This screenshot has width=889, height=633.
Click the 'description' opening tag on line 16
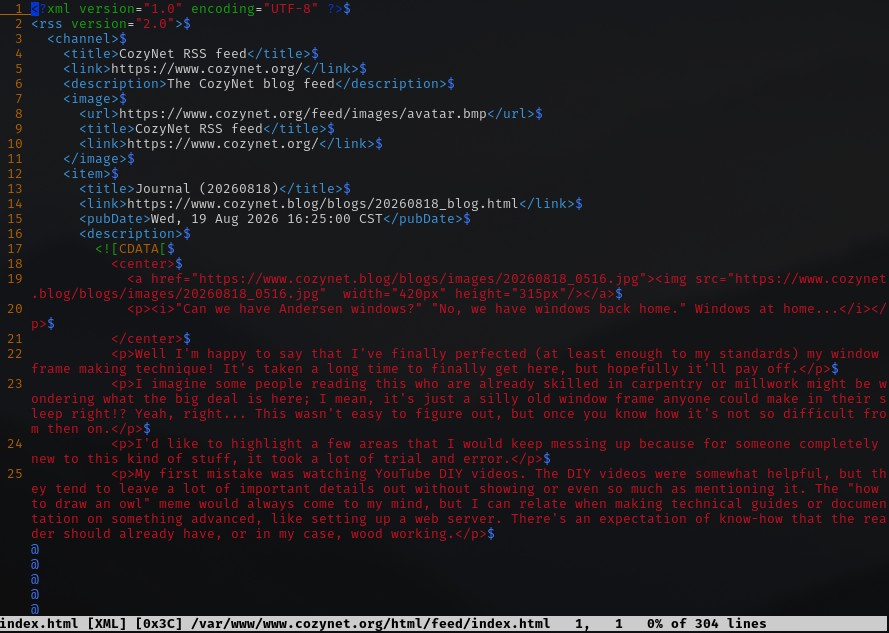(x=131, y=234)
